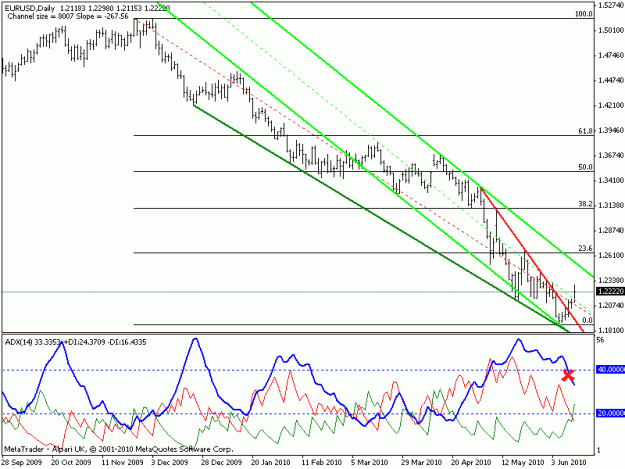Click the 1.47460 price axis value

point(611,55)
